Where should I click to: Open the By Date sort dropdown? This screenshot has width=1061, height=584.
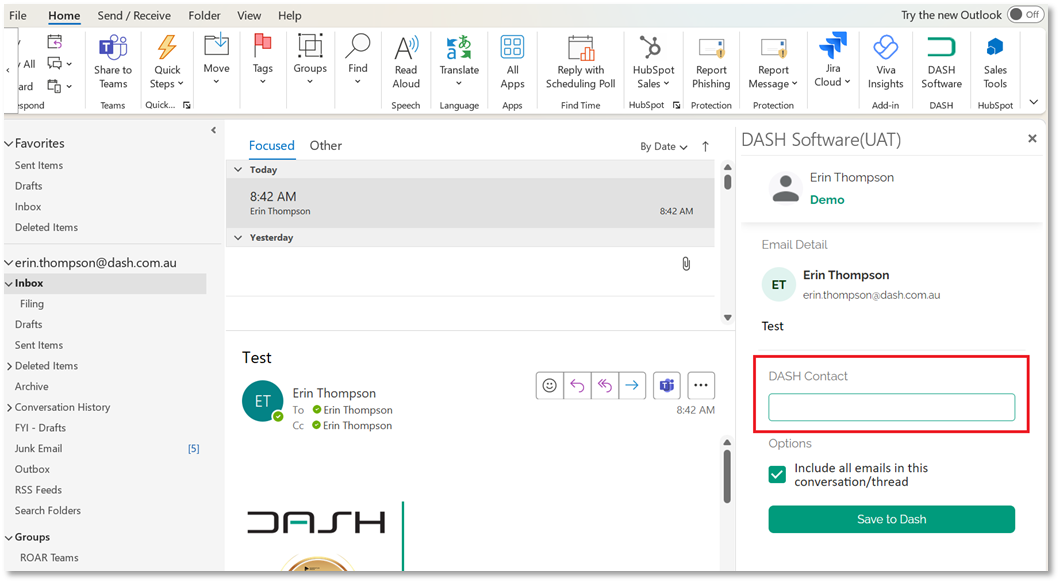tap(663, 146)
